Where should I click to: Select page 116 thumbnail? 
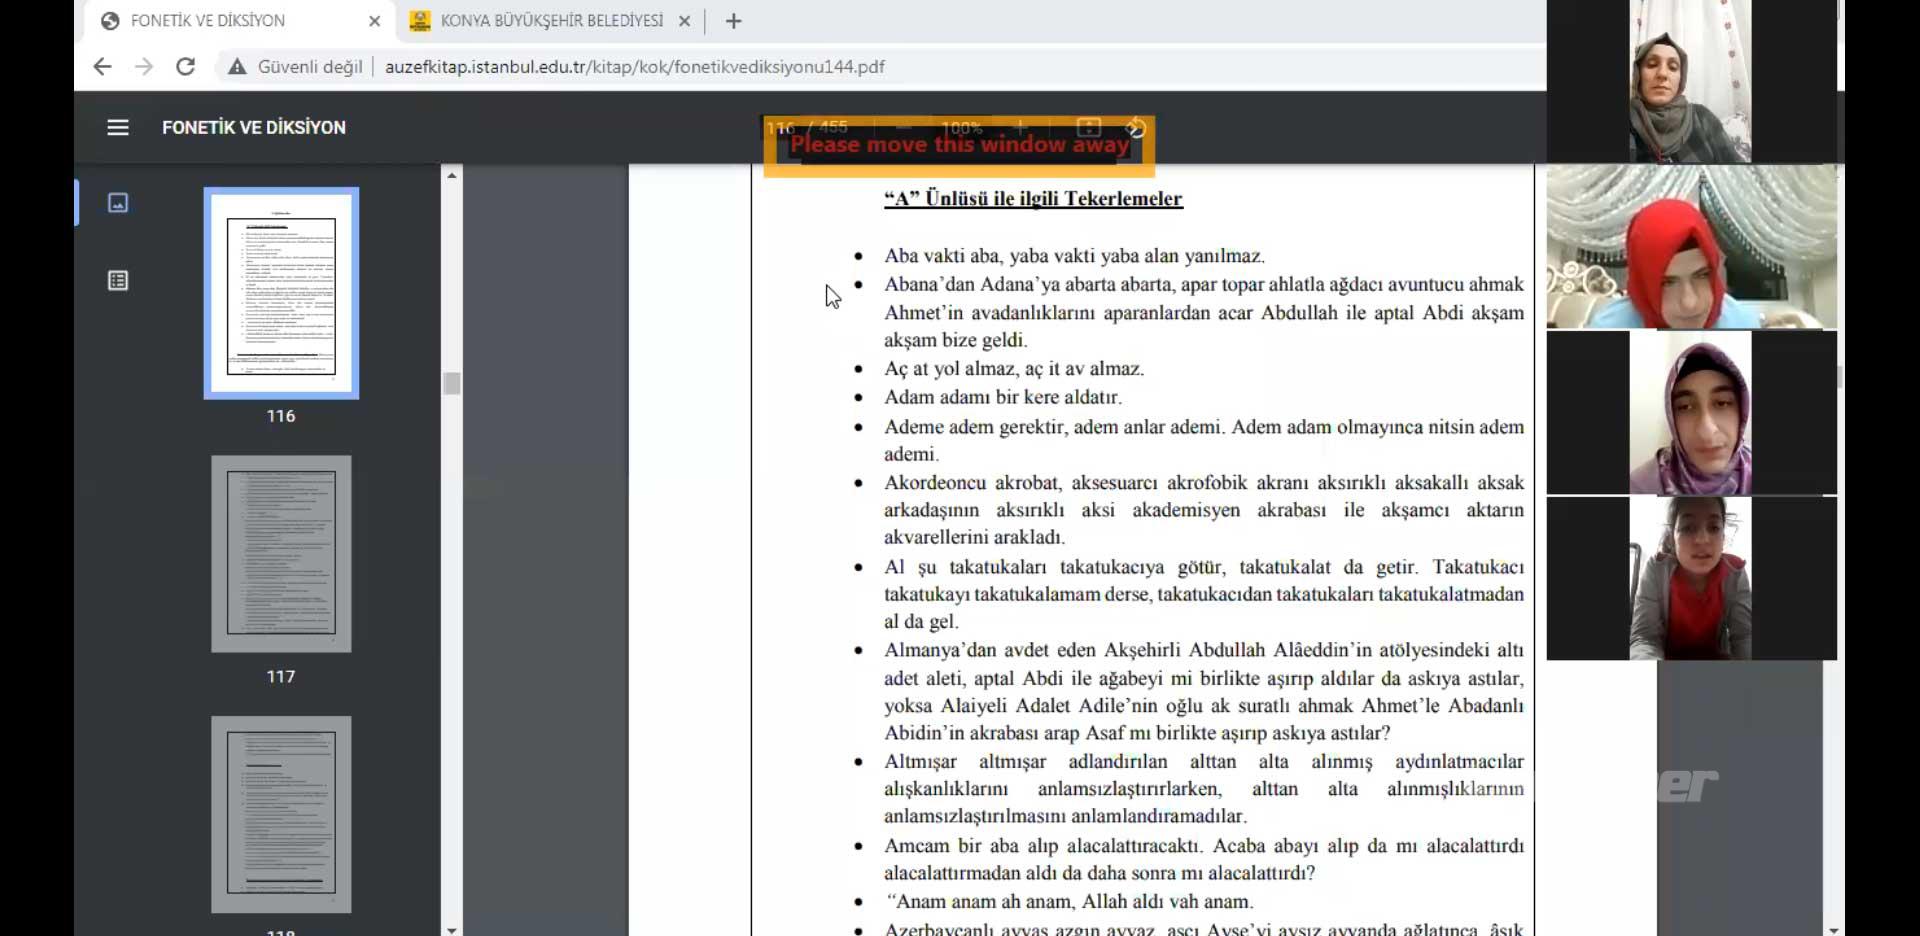[281, 293]
